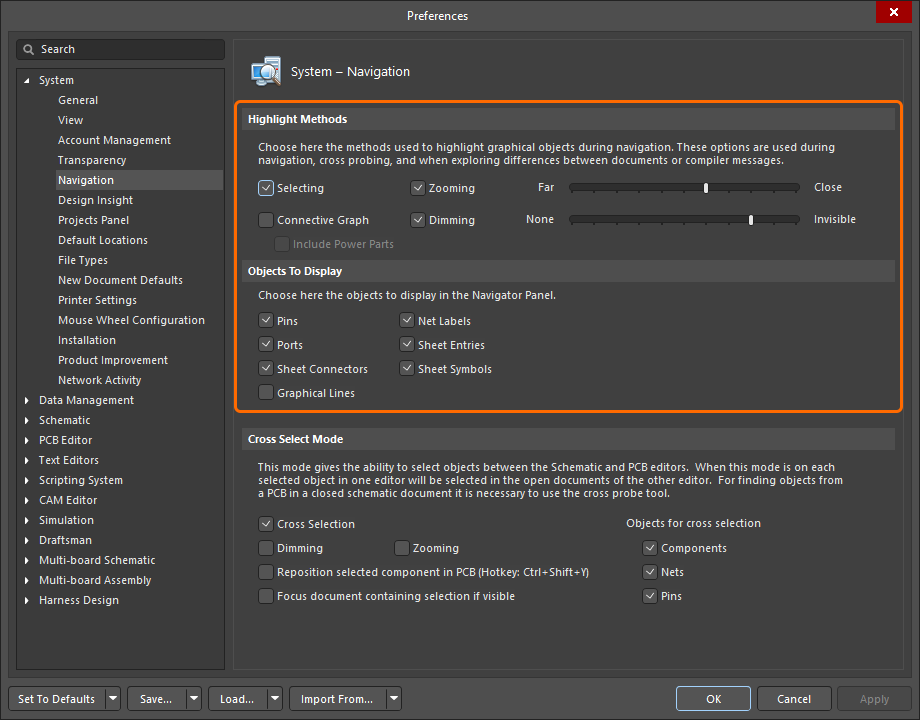Viewport: 920px width, 720px height.
Task: Click the dimming None–Invisible slider handle
Action: (x=751, y=219)
